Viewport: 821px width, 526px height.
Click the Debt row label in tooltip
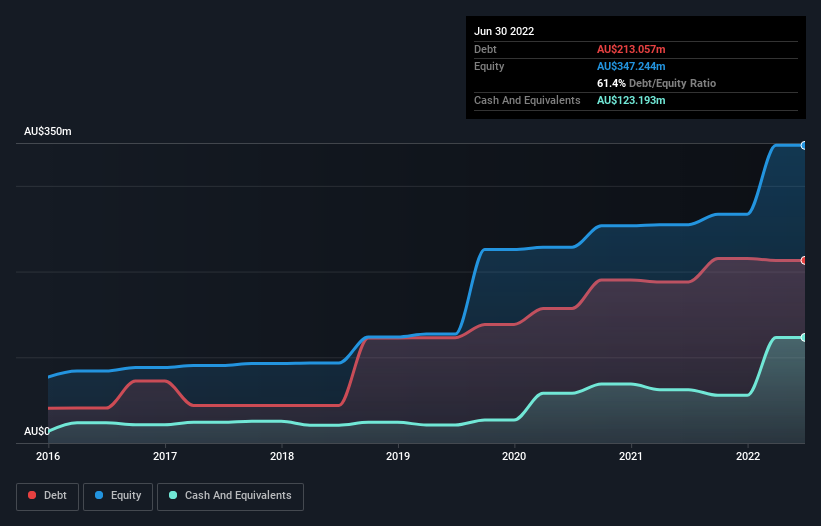(x=485, y=49)
